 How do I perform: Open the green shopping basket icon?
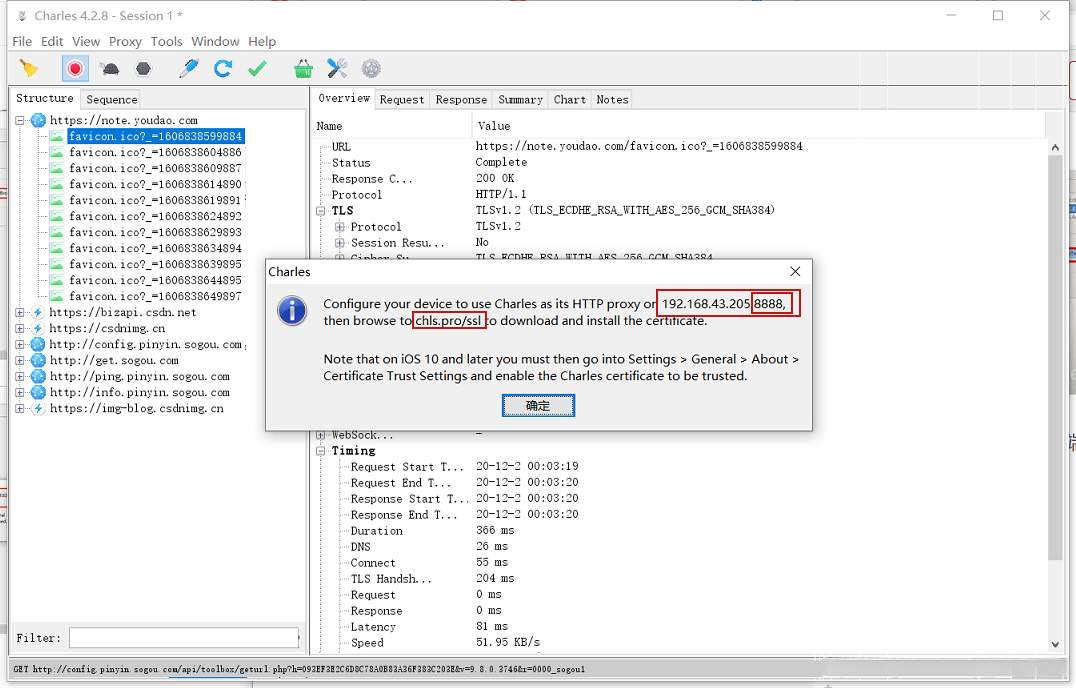(x=303, y=69)
